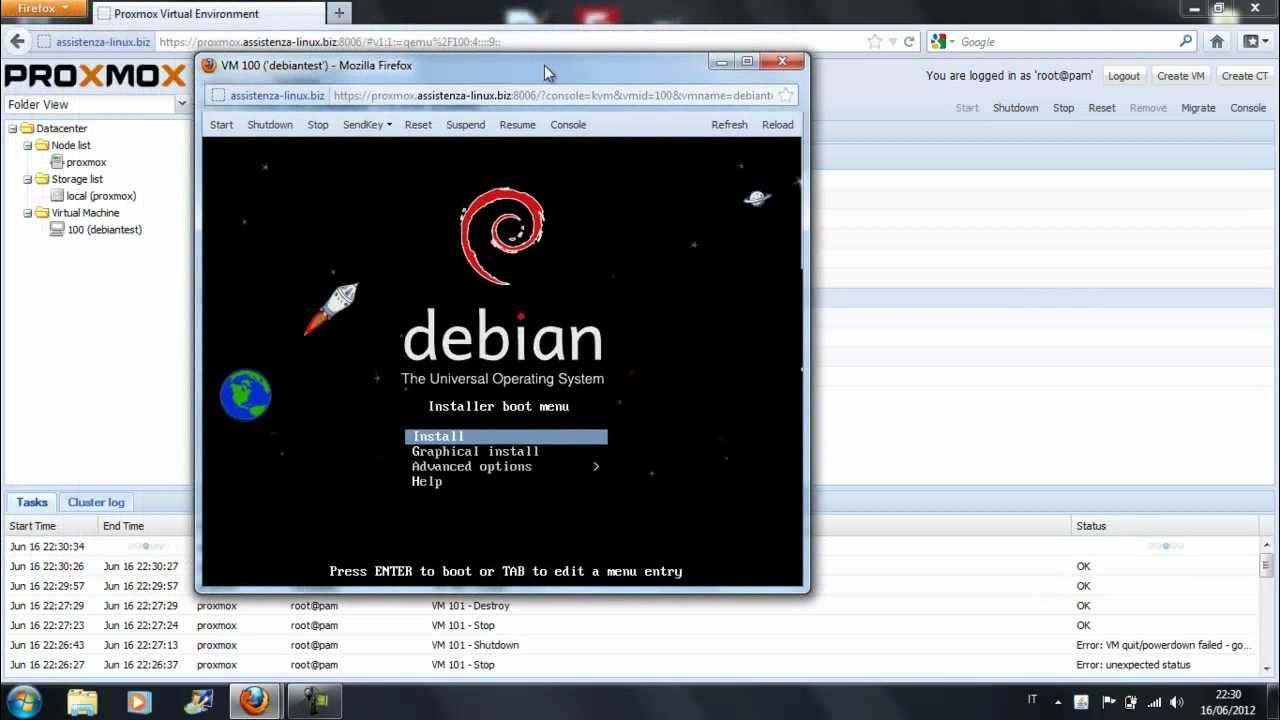1280x720 pixels.
Task: Select the proxmox node icon in tree
Action: click(57, 162)
